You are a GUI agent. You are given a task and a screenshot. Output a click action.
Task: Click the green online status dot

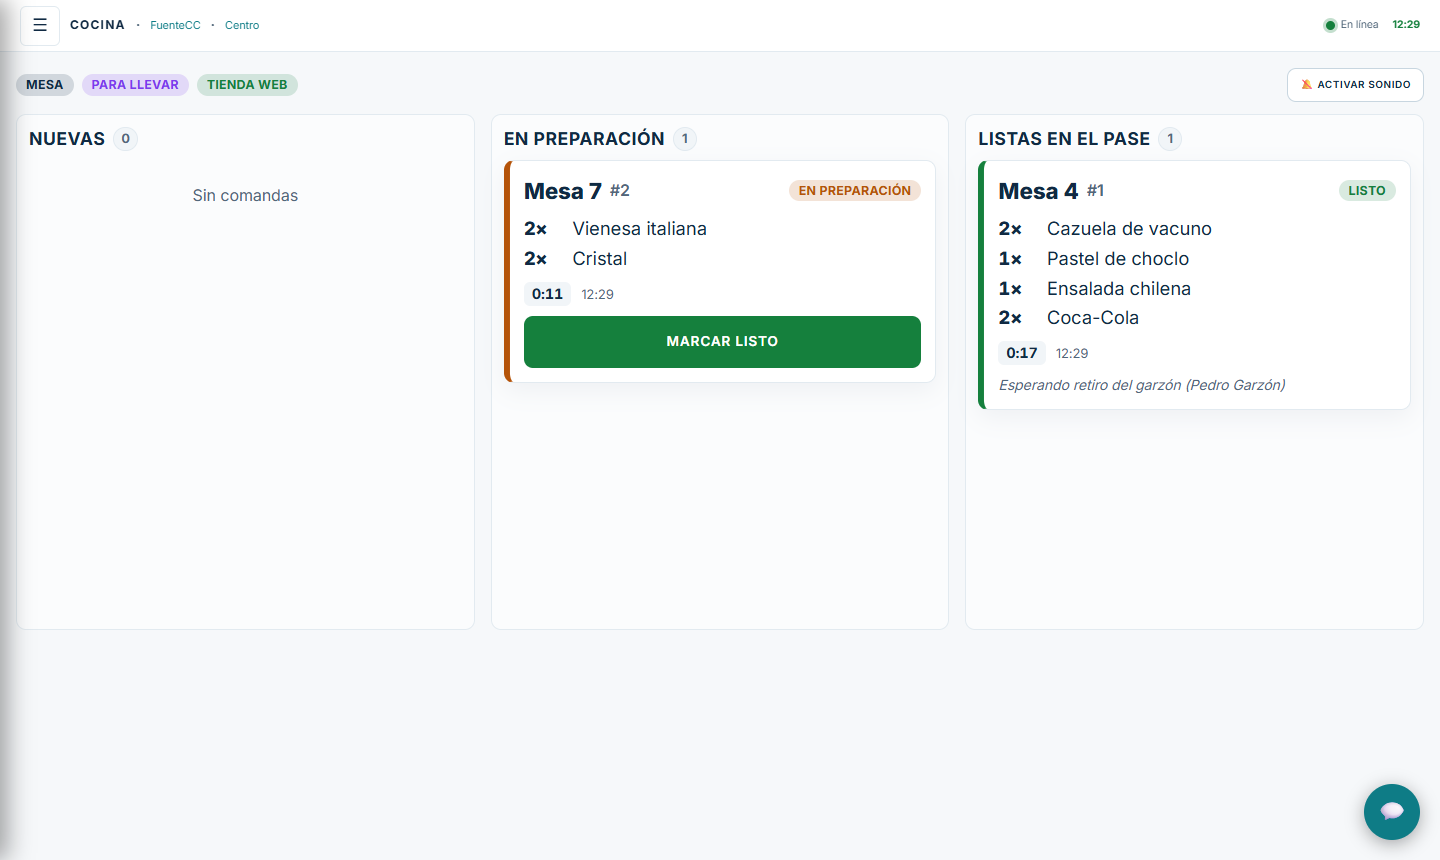(1330, 25)
